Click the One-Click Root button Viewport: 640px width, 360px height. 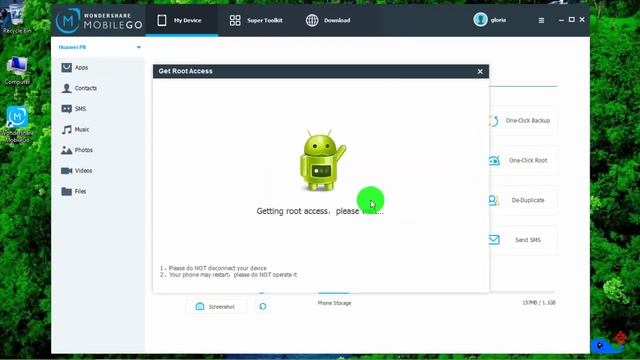(x=522, y=160)
